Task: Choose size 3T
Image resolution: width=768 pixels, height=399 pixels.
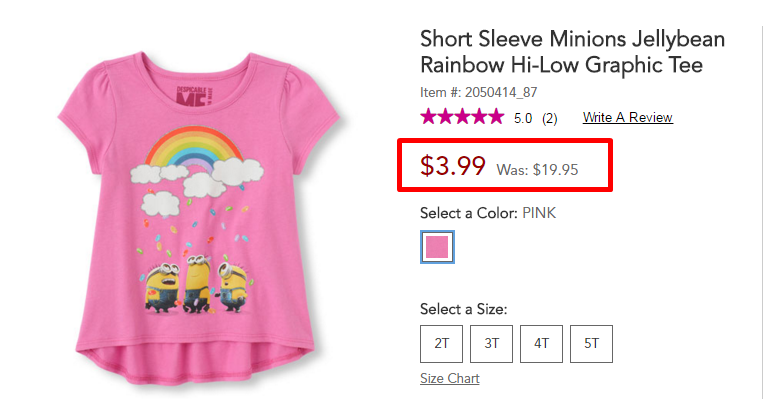Action: coord(491,344)
